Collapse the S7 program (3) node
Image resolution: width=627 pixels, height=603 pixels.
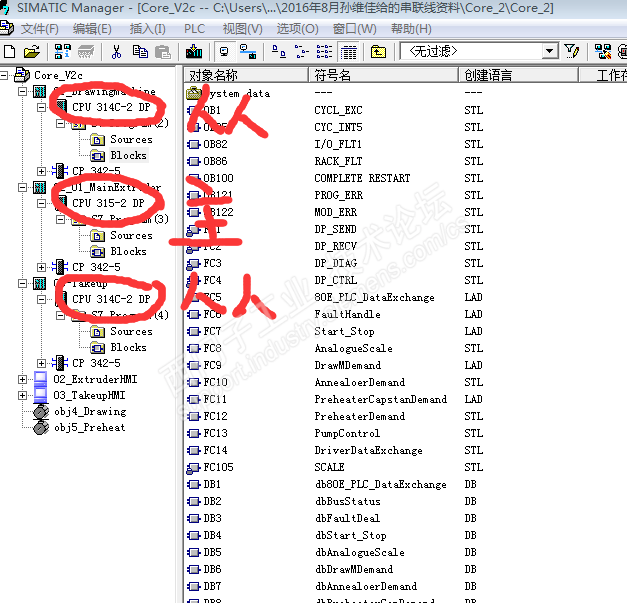point(60,219)
